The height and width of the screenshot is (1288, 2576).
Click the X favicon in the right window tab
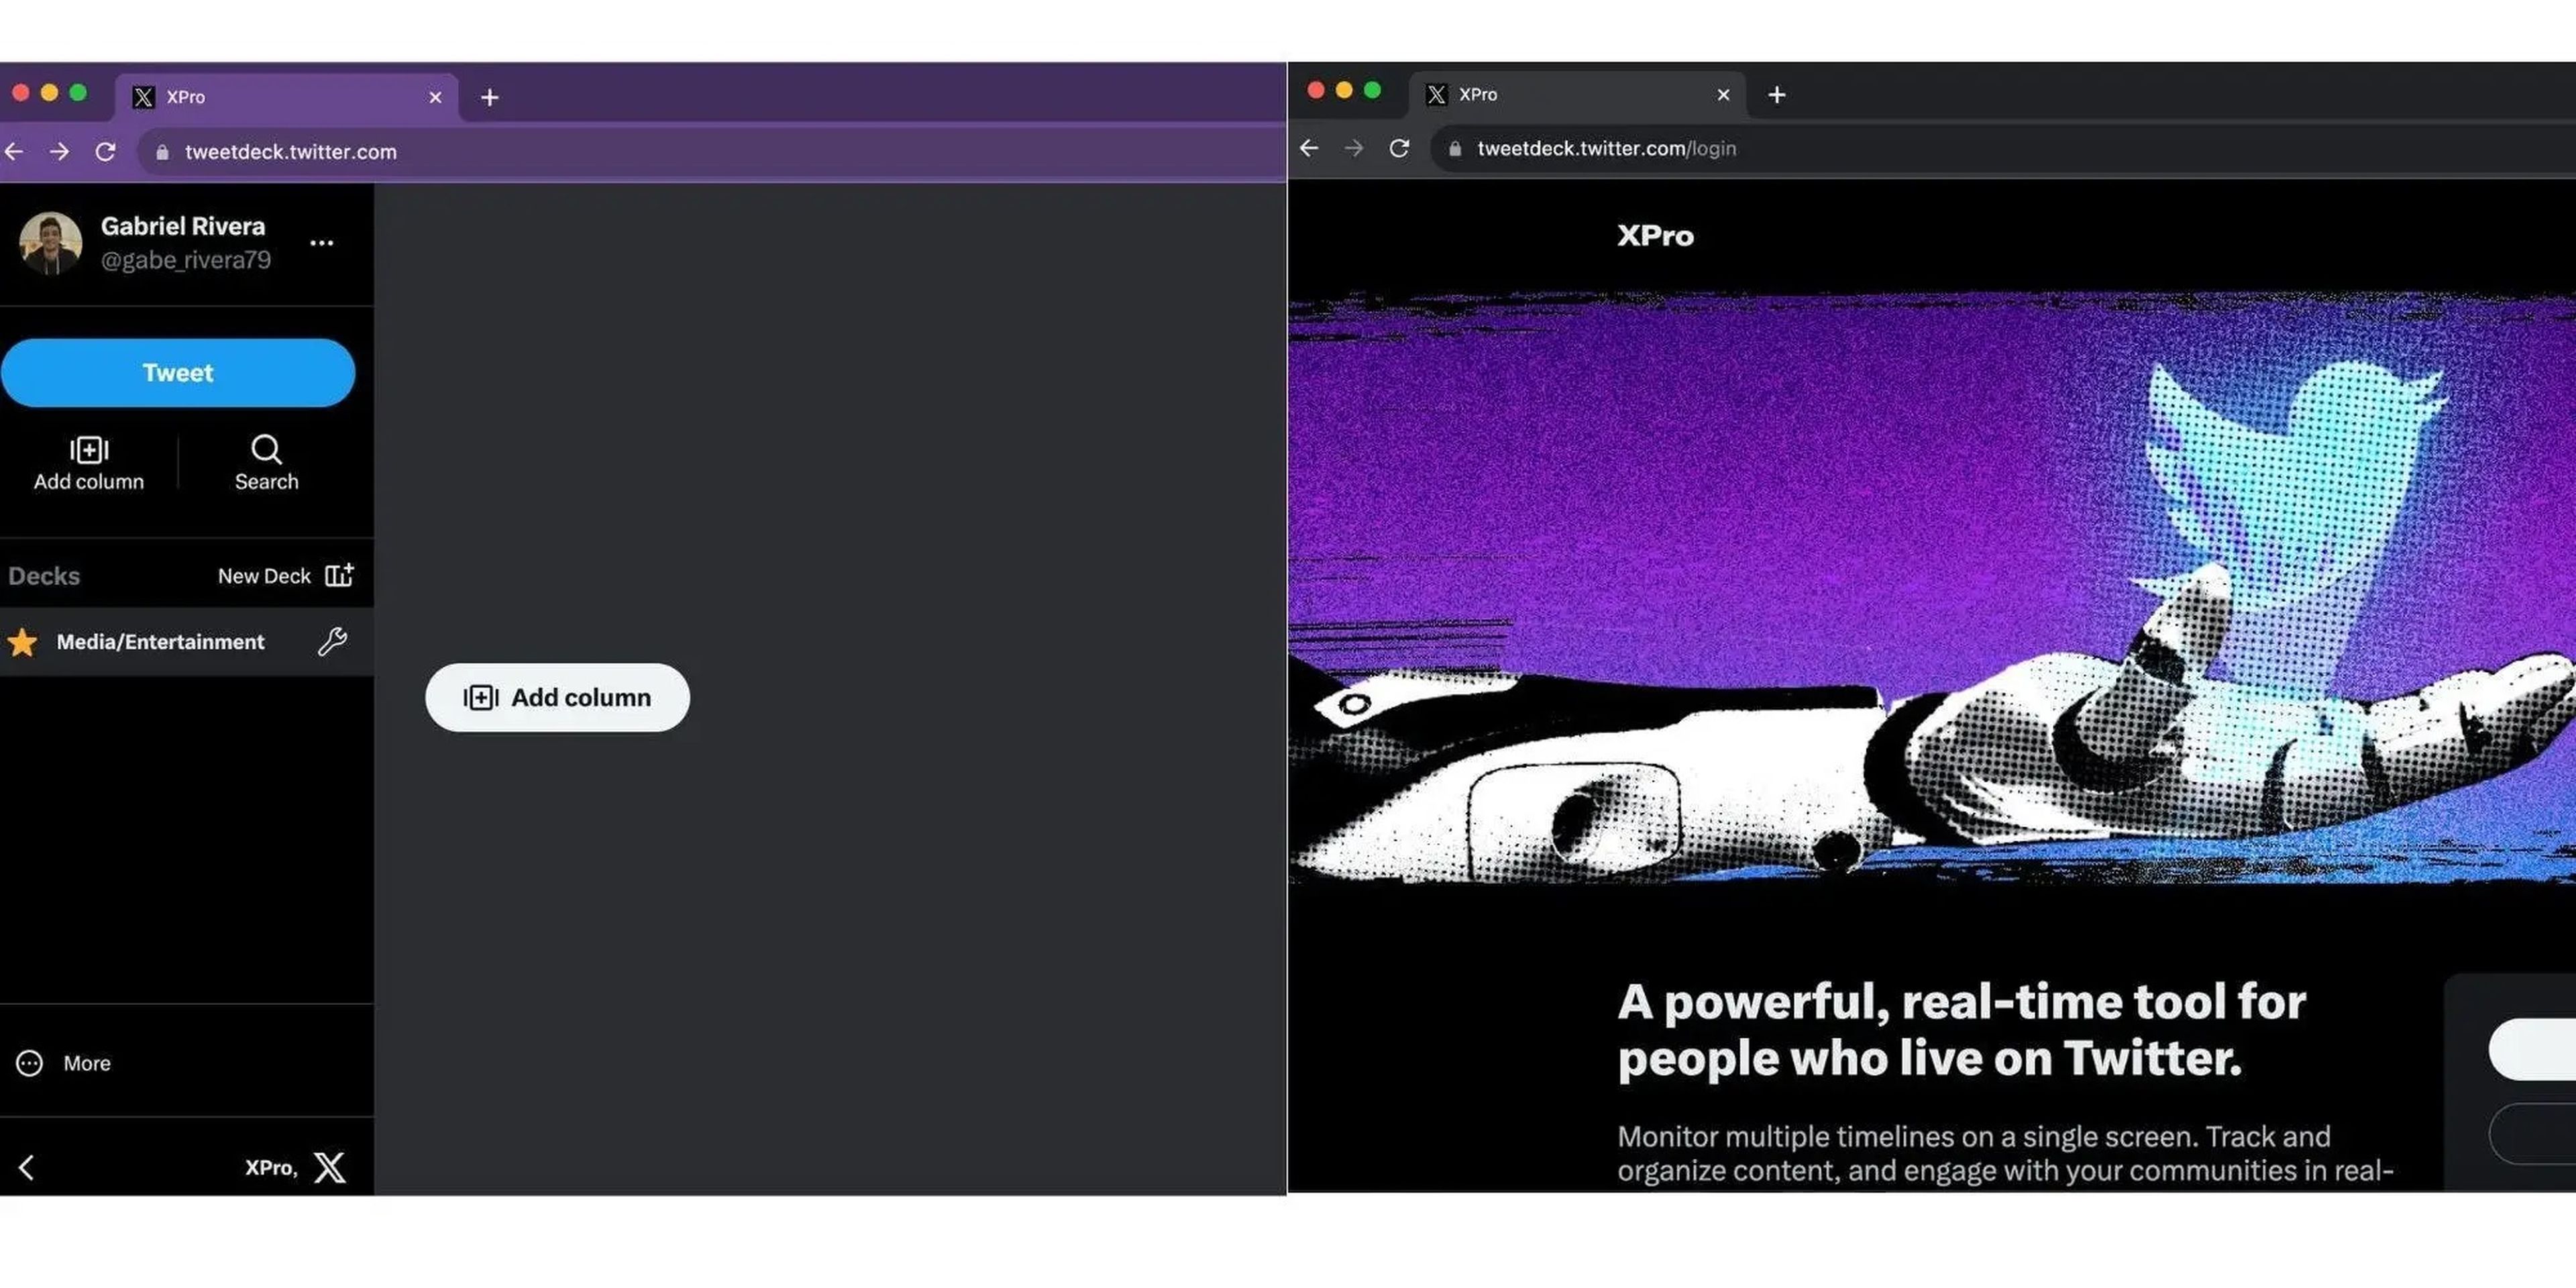(1436, 94)
